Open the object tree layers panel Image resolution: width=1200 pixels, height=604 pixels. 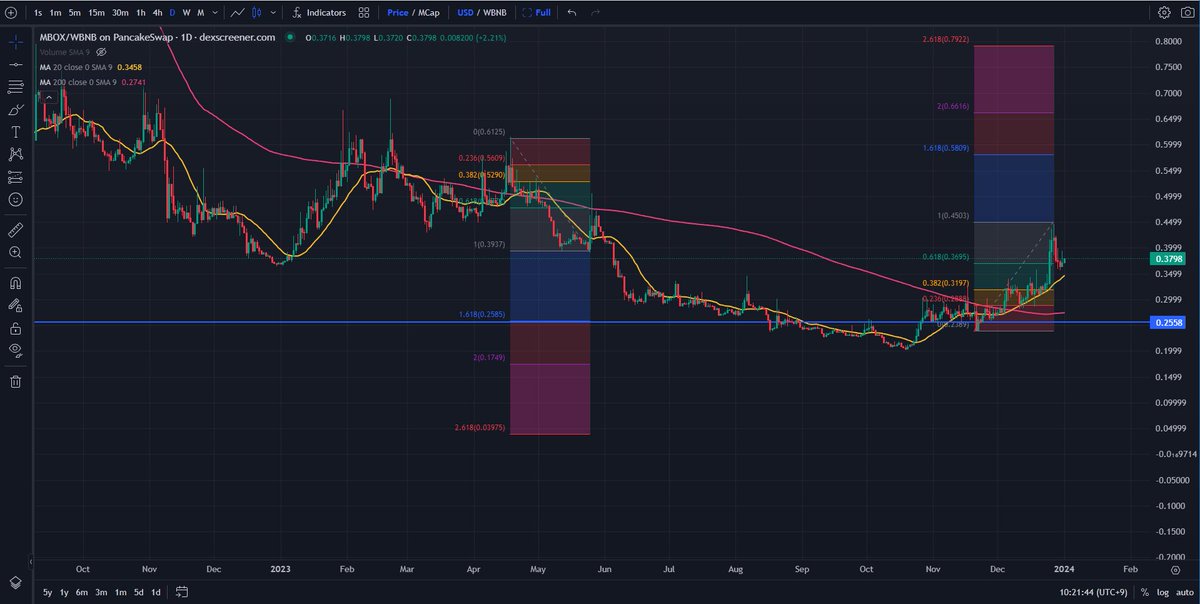(15, 582)
